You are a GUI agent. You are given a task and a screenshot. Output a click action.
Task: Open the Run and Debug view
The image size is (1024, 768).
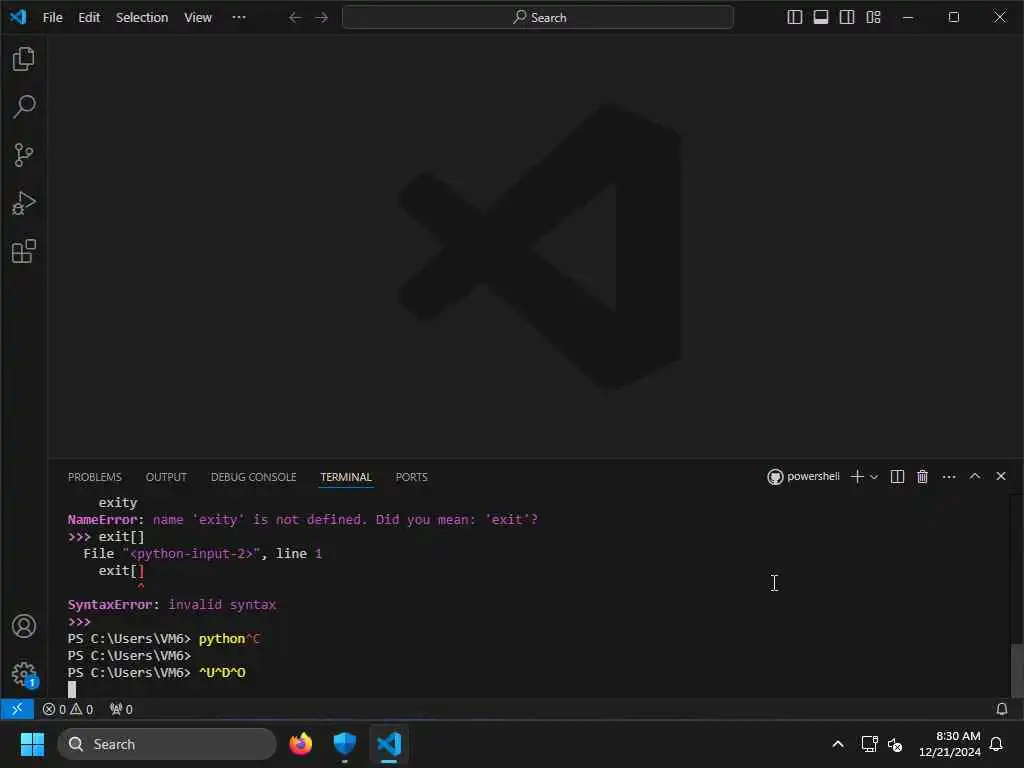[x=24, y=203]
